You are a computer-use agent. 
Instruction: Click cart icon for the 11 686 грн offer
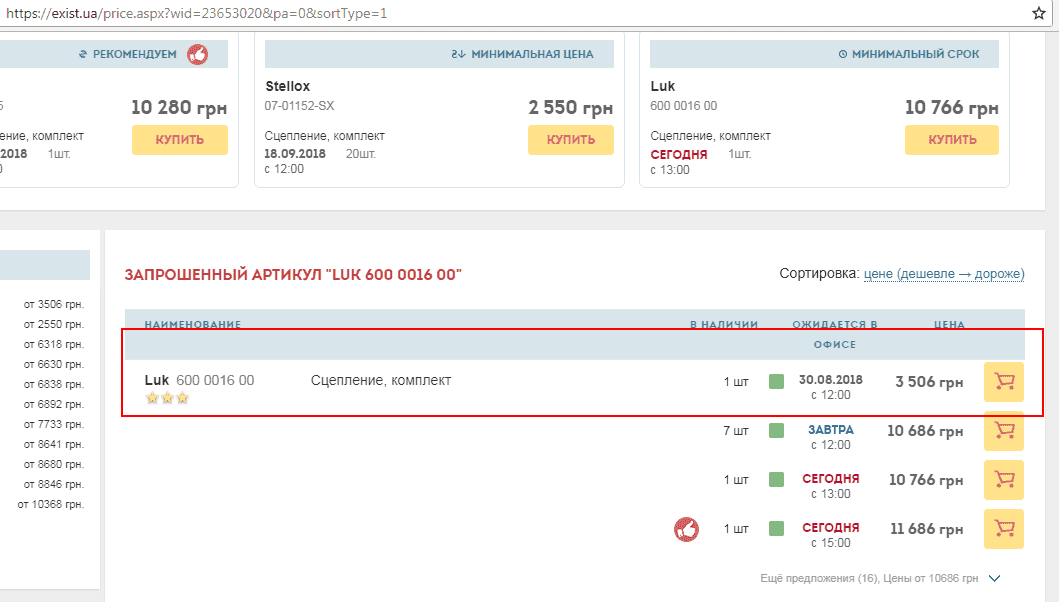point(1004,529)
